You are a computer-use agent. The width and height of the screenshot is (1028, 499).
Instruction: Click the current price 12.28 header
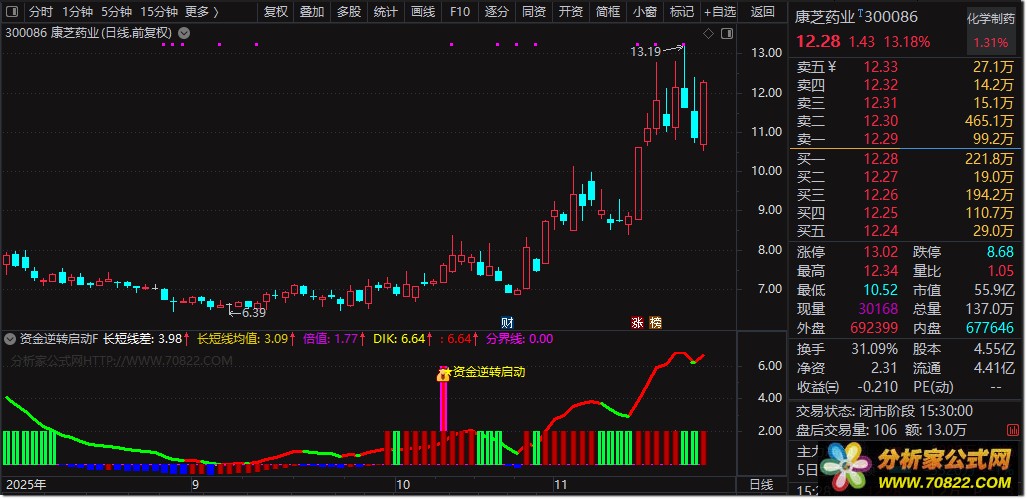coord(818,42)
